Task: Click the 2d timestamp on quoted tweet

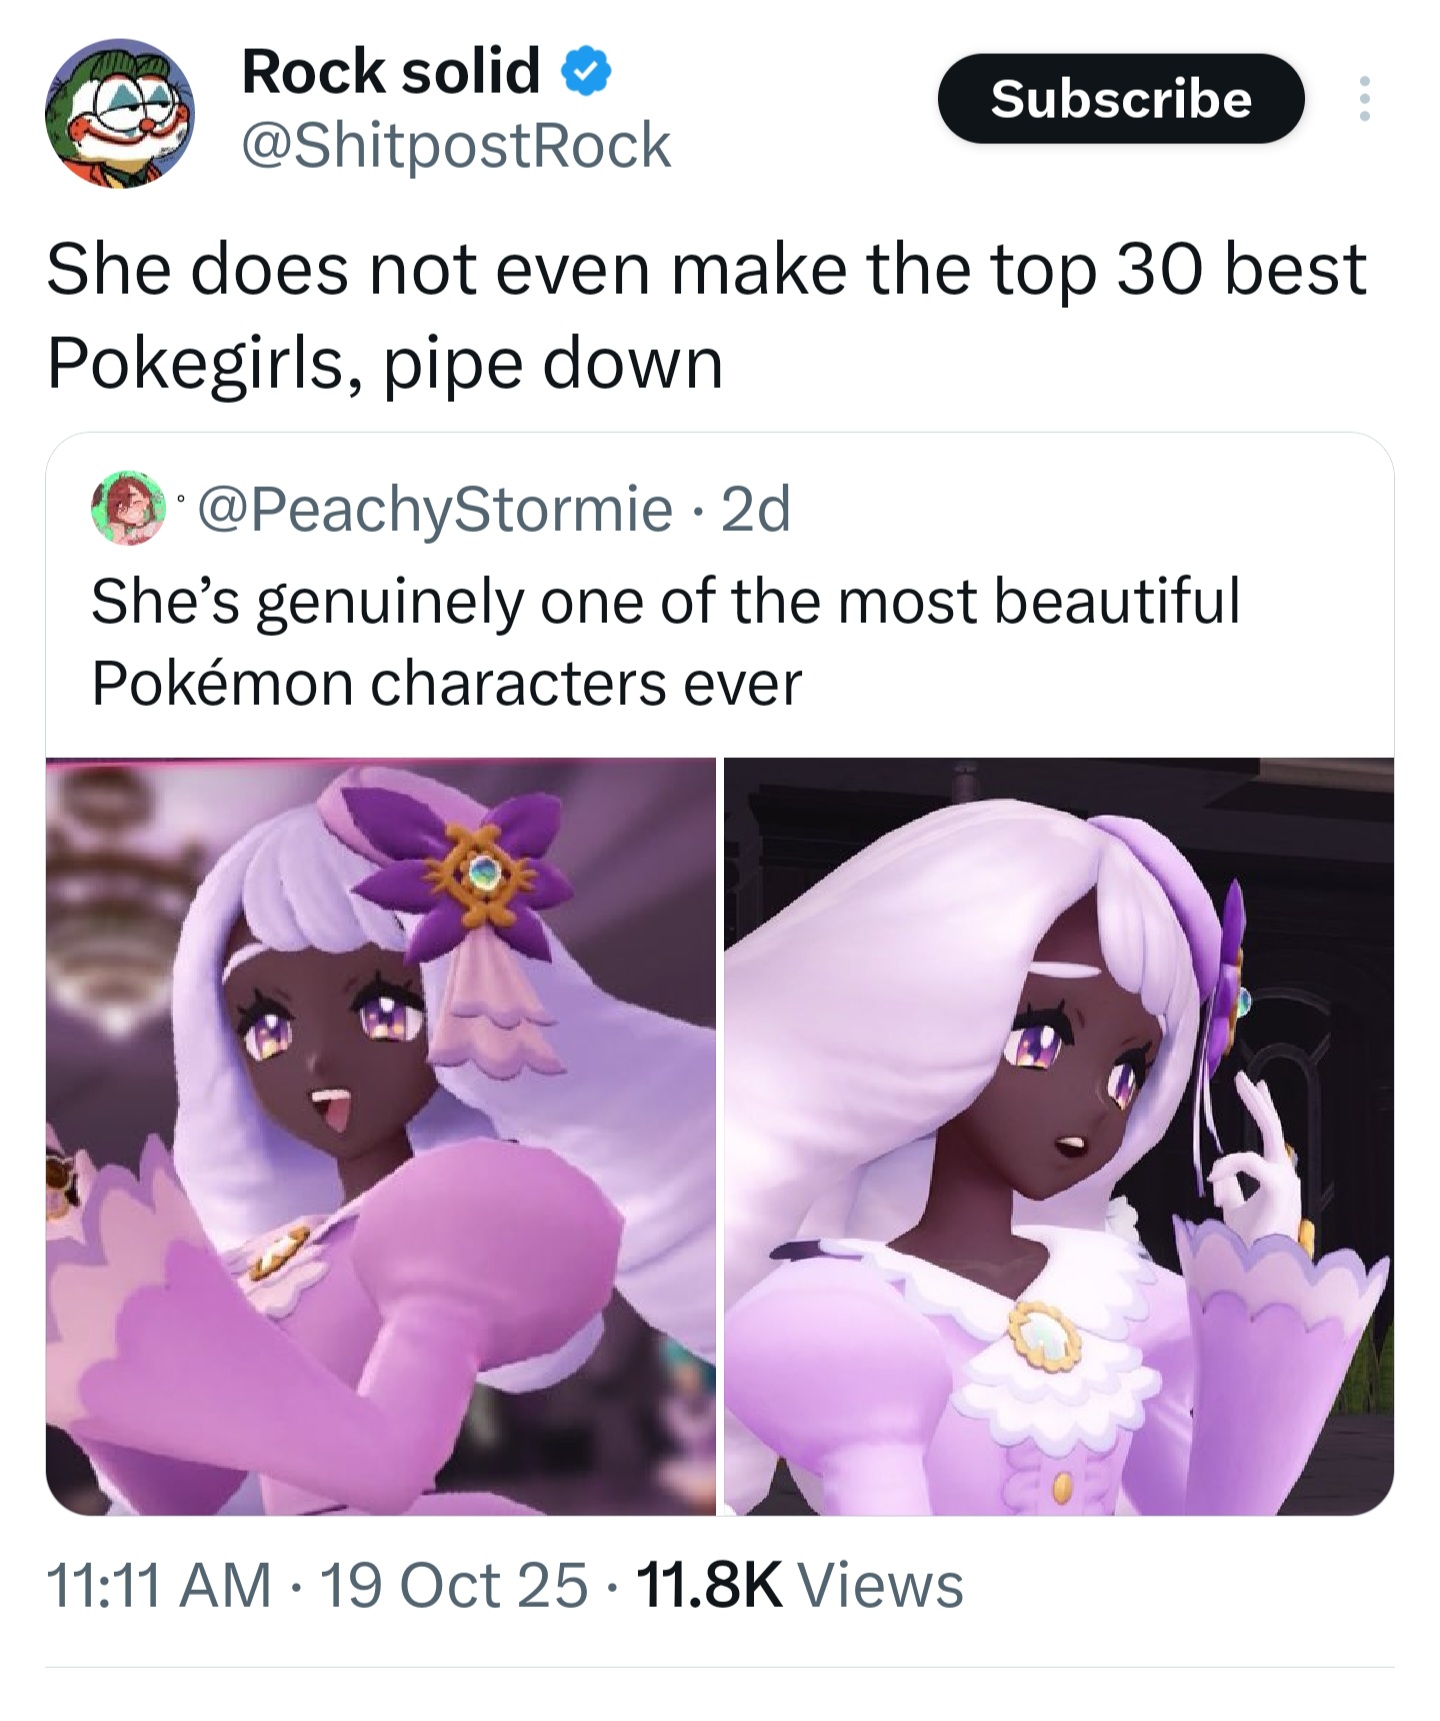Action: coord(756,508)
